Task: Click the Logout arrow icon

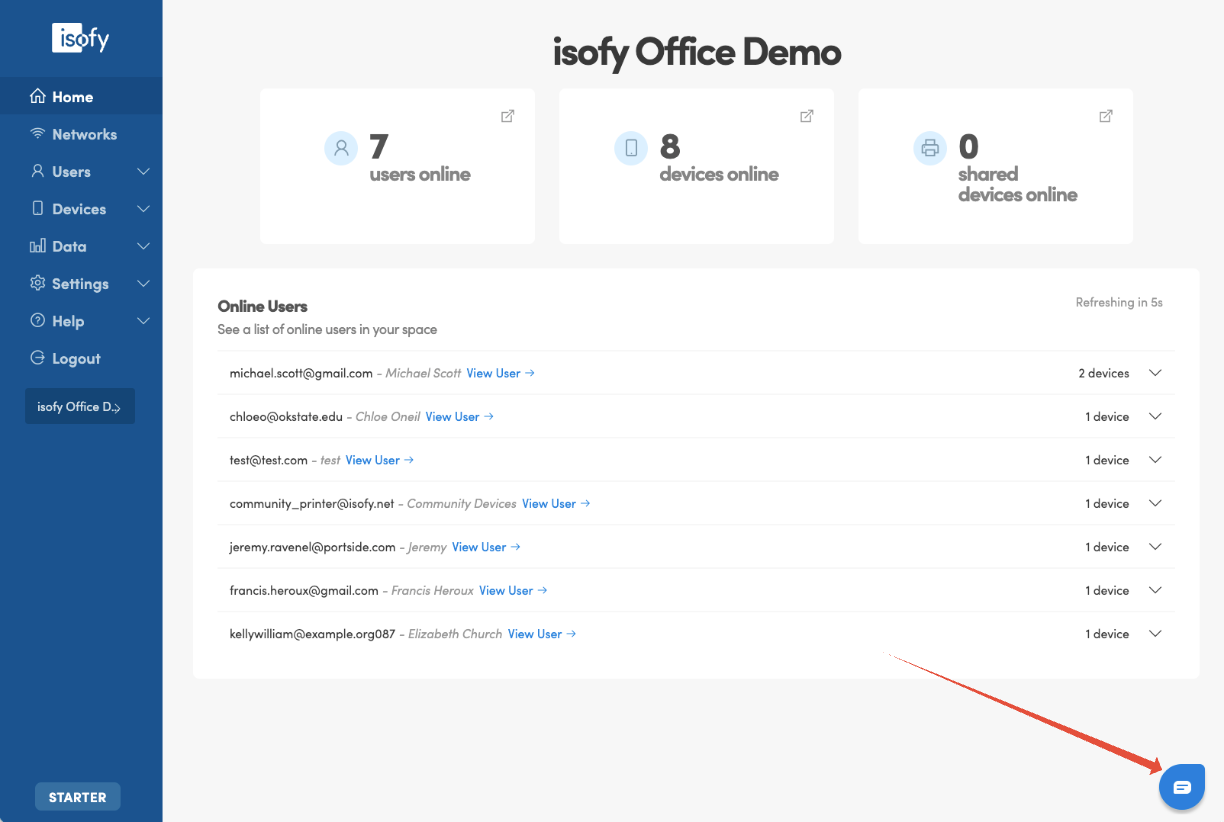Action: pyautogui.click(x=38, y=358)
